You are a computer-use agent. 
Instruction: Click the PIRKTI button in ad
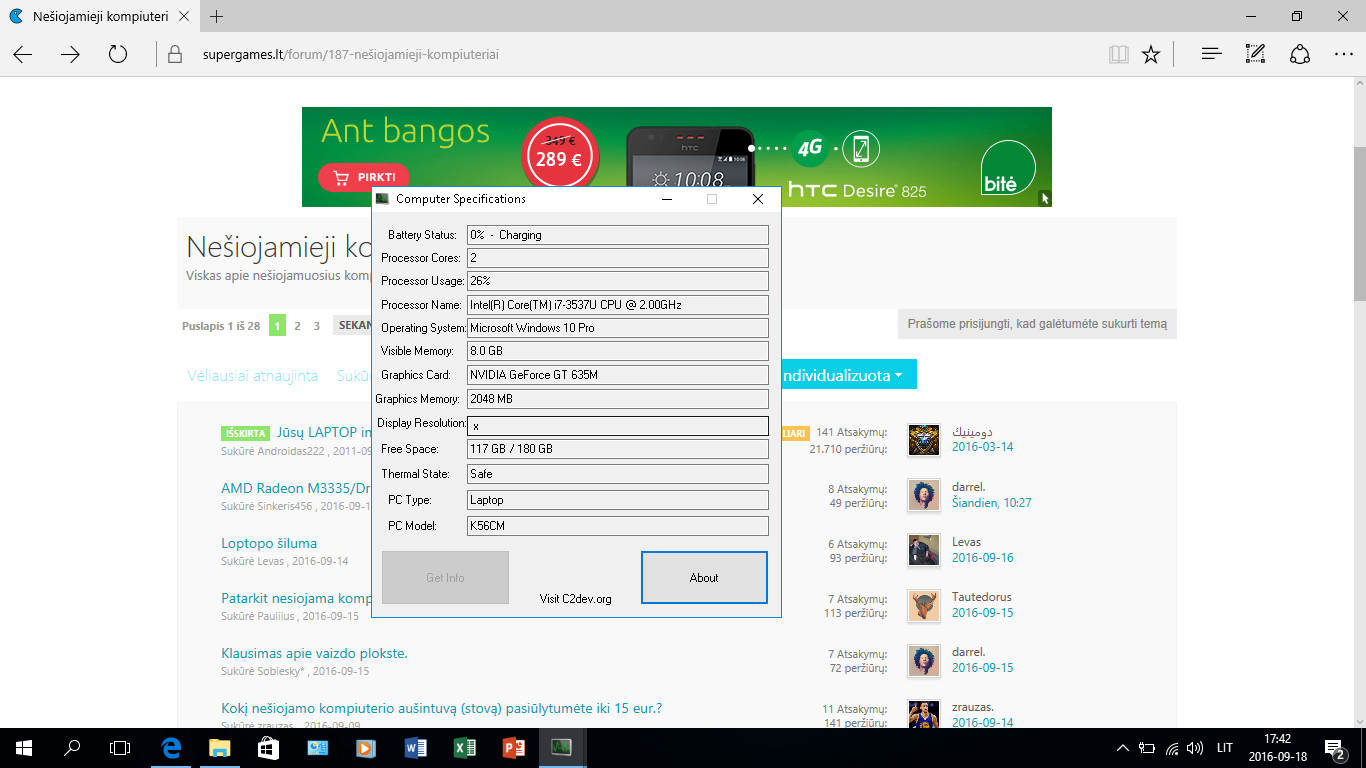[x=364, y=177]
